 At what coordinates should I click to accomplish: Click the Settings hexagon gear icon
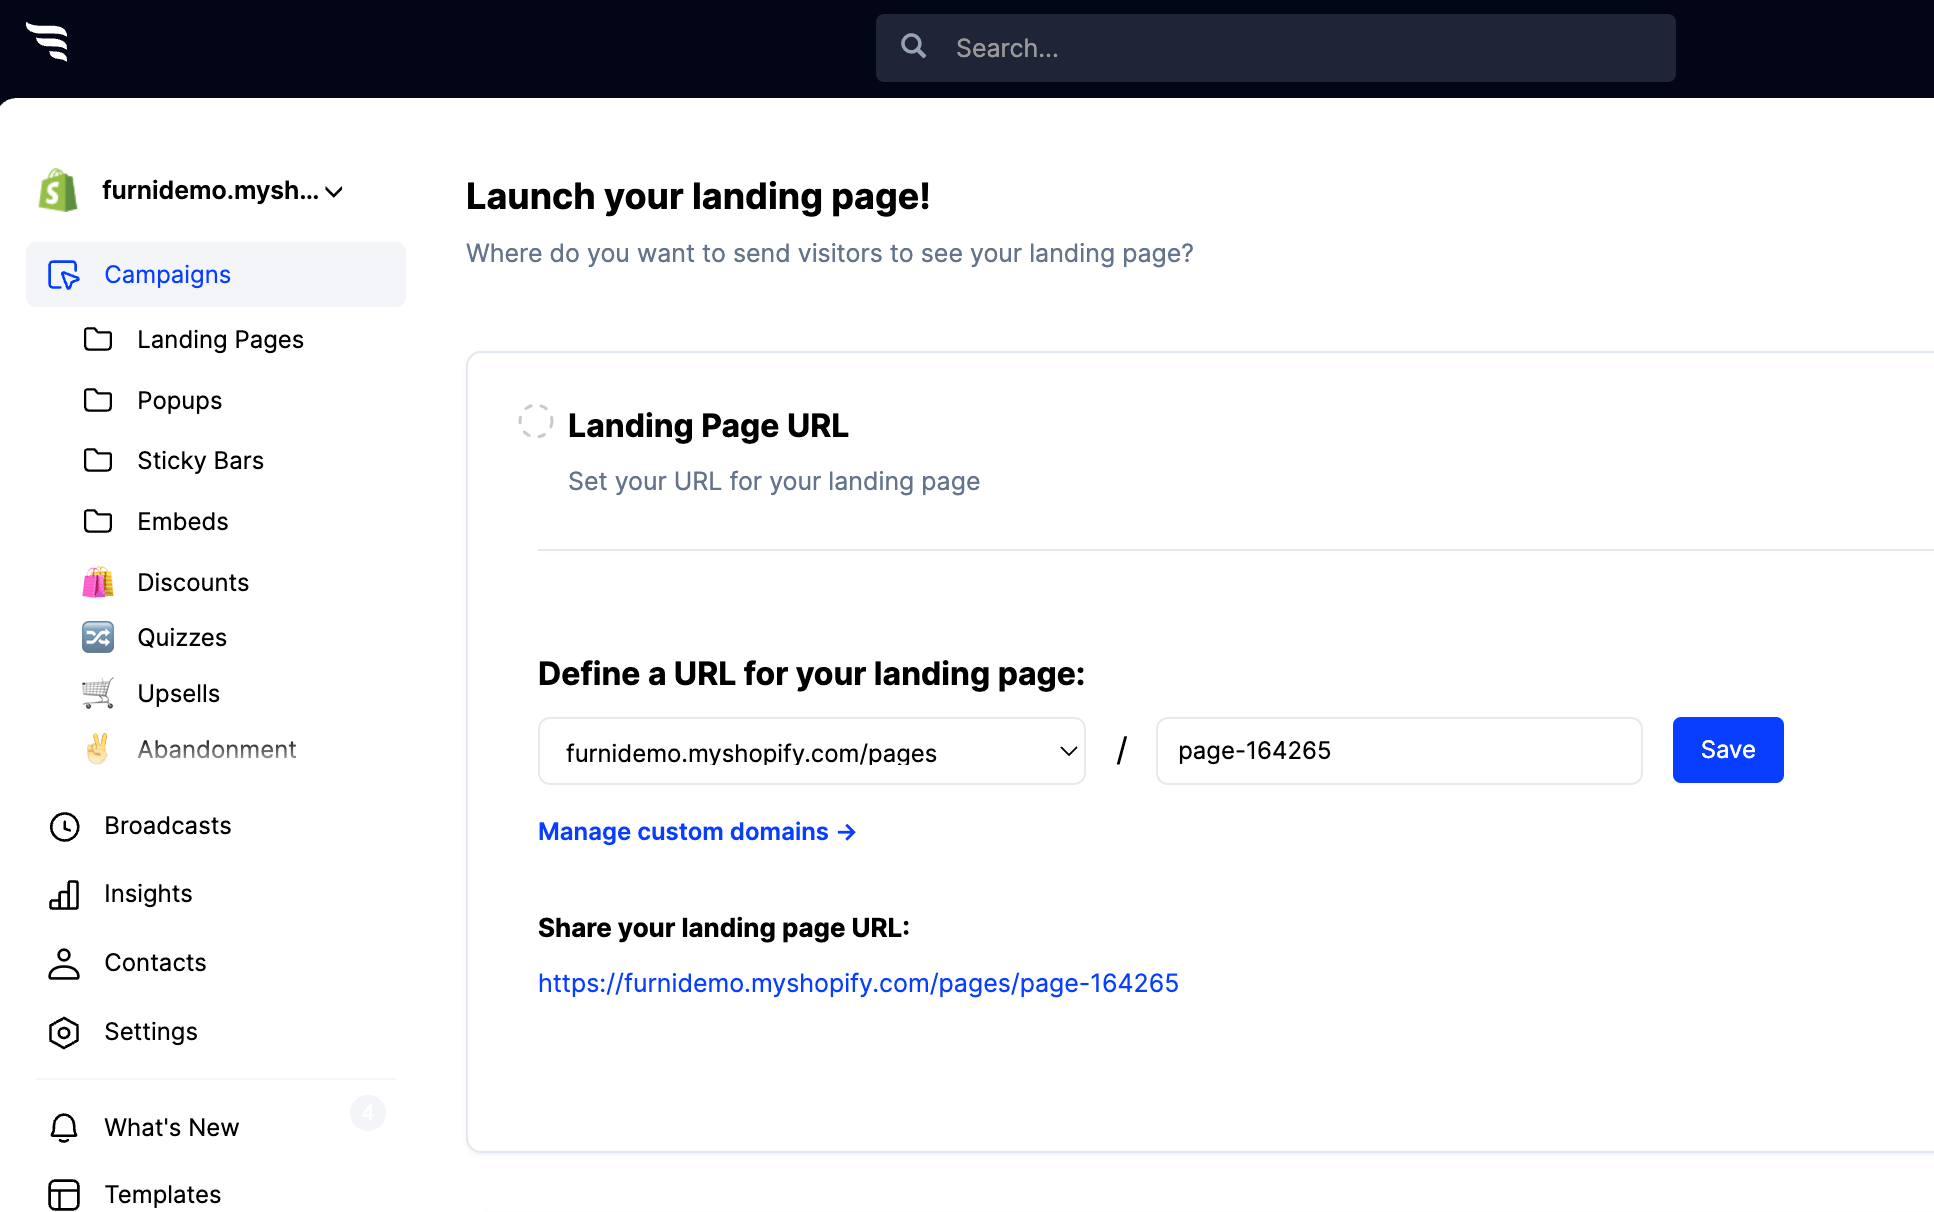pos(64,1033)
